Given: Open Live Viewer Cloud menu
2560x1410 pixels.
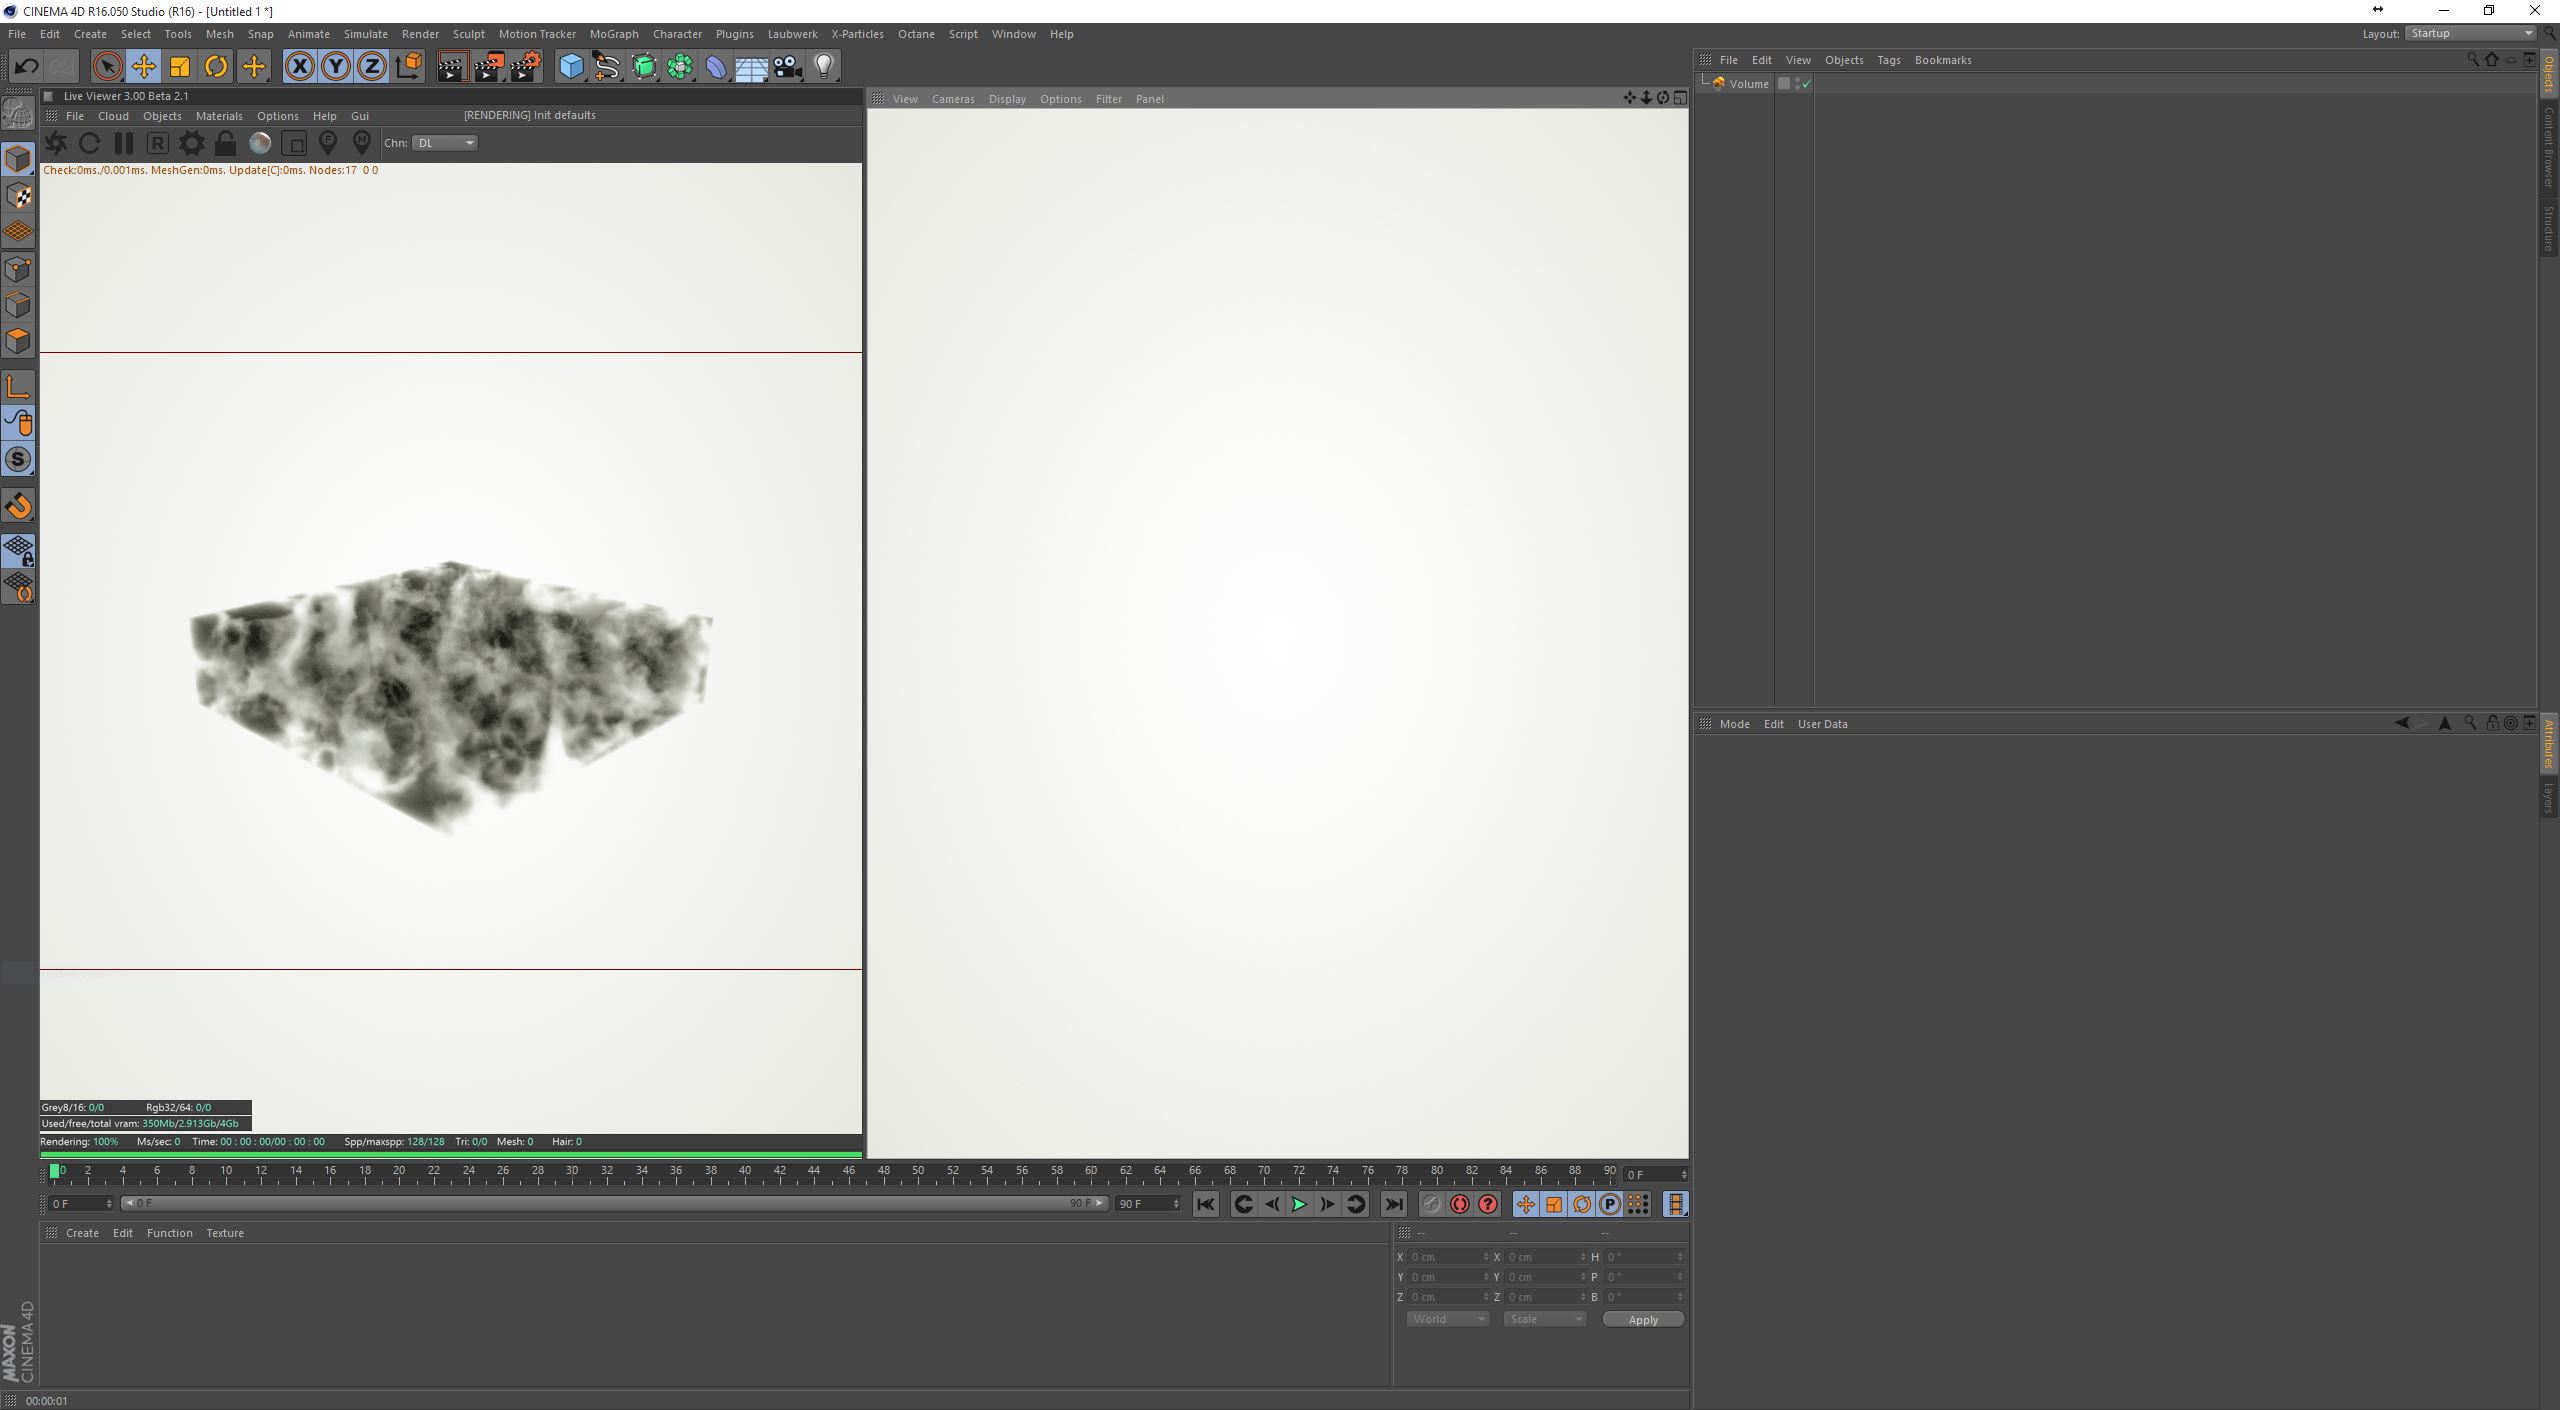Looking at the screenshot, I should pos(113,116).
